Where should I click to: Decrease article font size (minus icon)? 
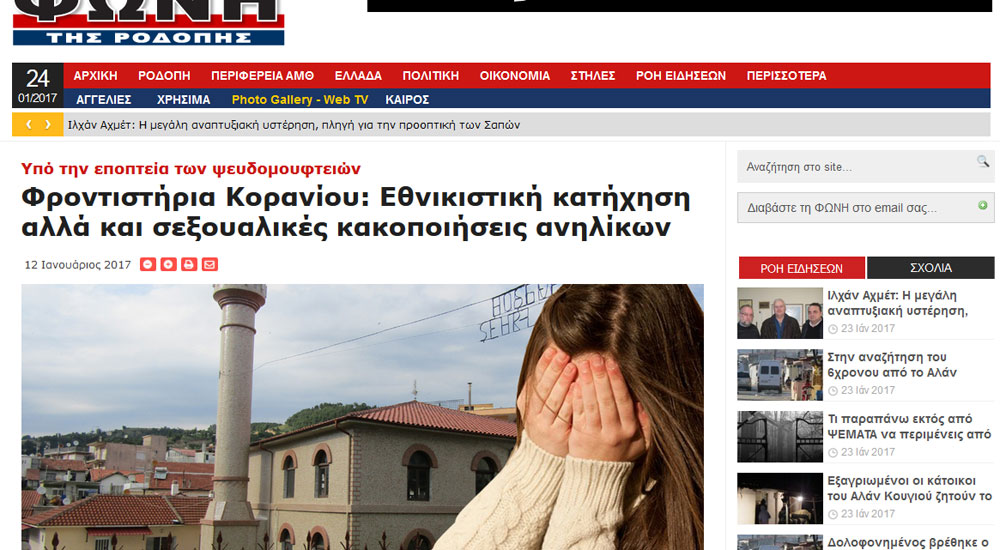point(148,264)
